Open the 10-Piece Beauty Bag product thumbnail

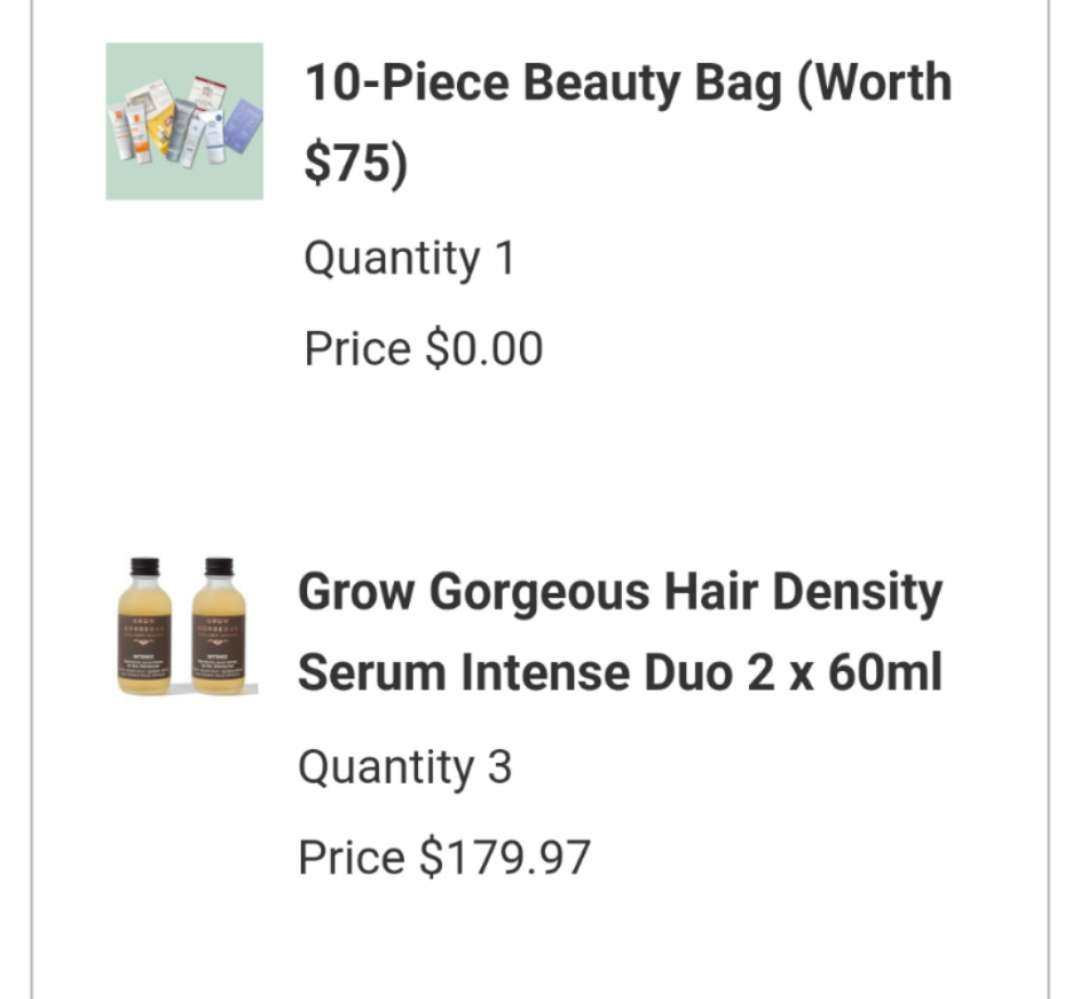click(184, 121)
